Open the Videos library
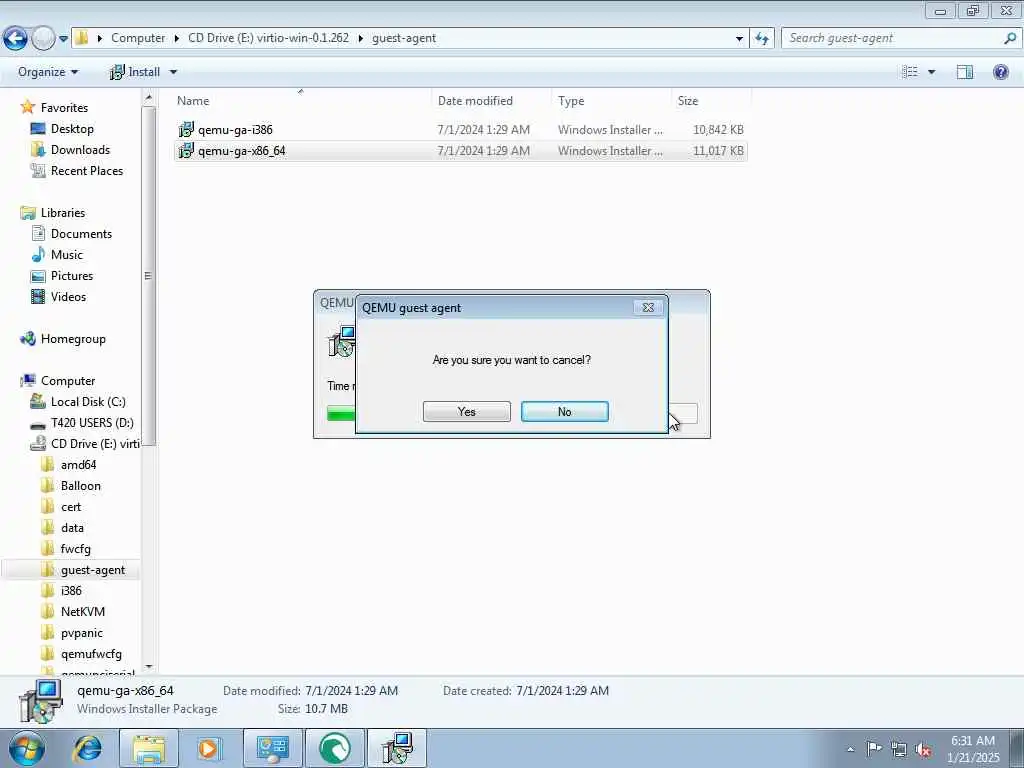The image size is (1024, 768). [x=68, y=296]
